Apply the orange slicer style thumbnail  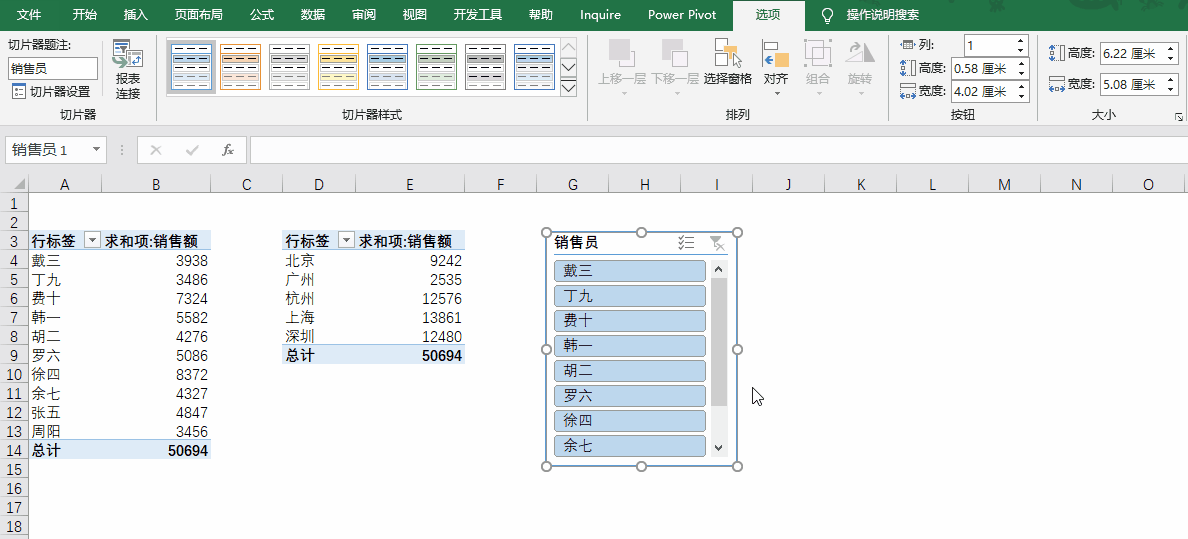240,67
